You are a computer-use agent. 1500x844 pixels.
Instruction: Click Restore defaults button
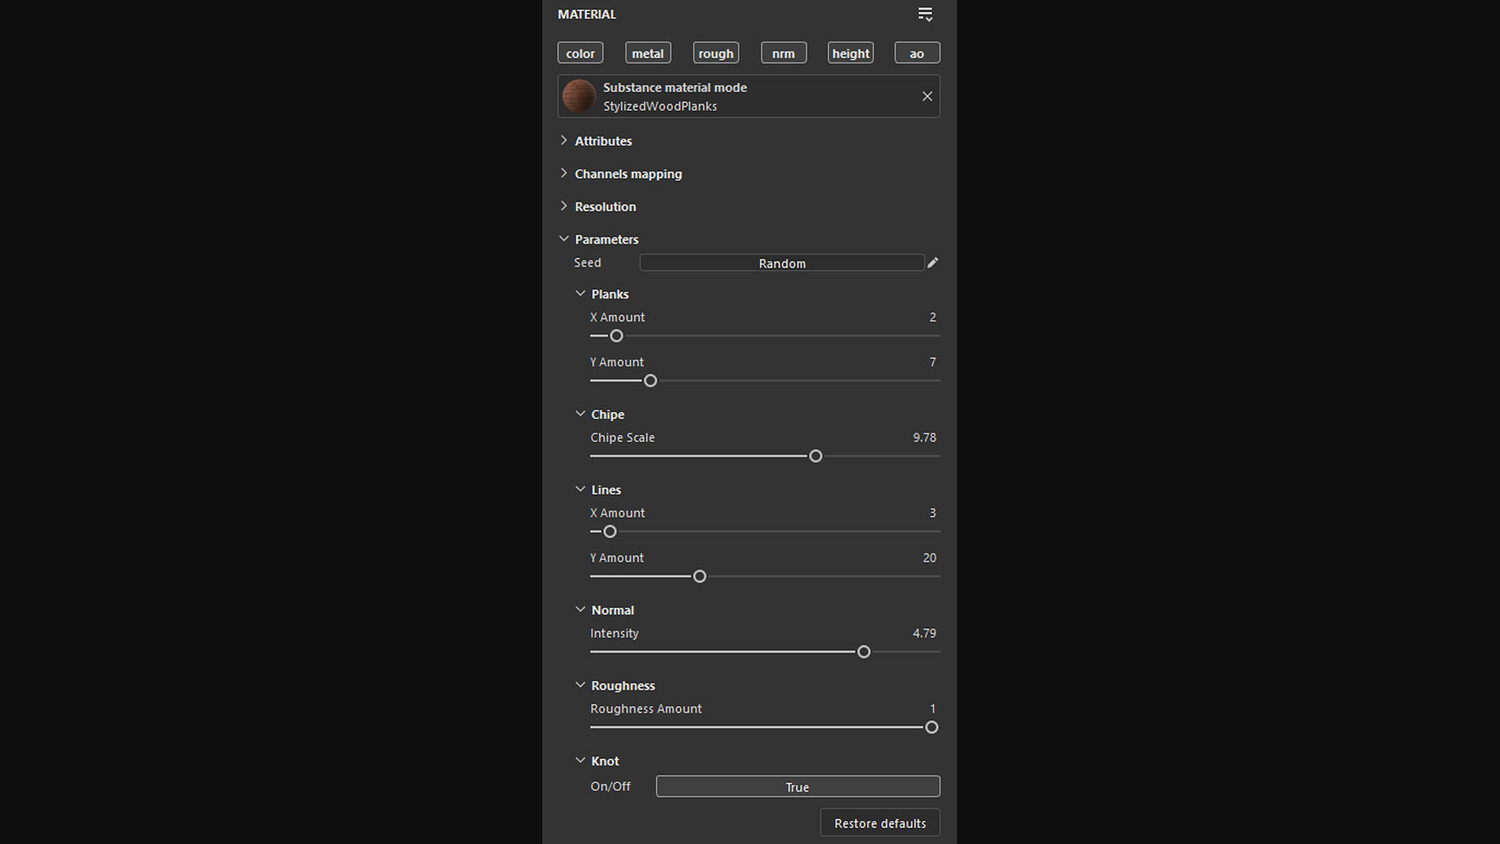[x=880, y=823]
